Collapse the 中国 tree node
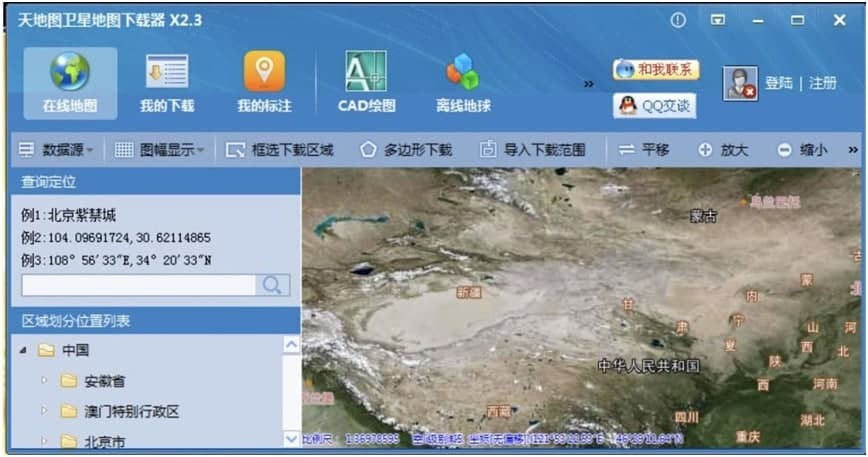Screen dimensions: 868x457 tap(23, 350)
